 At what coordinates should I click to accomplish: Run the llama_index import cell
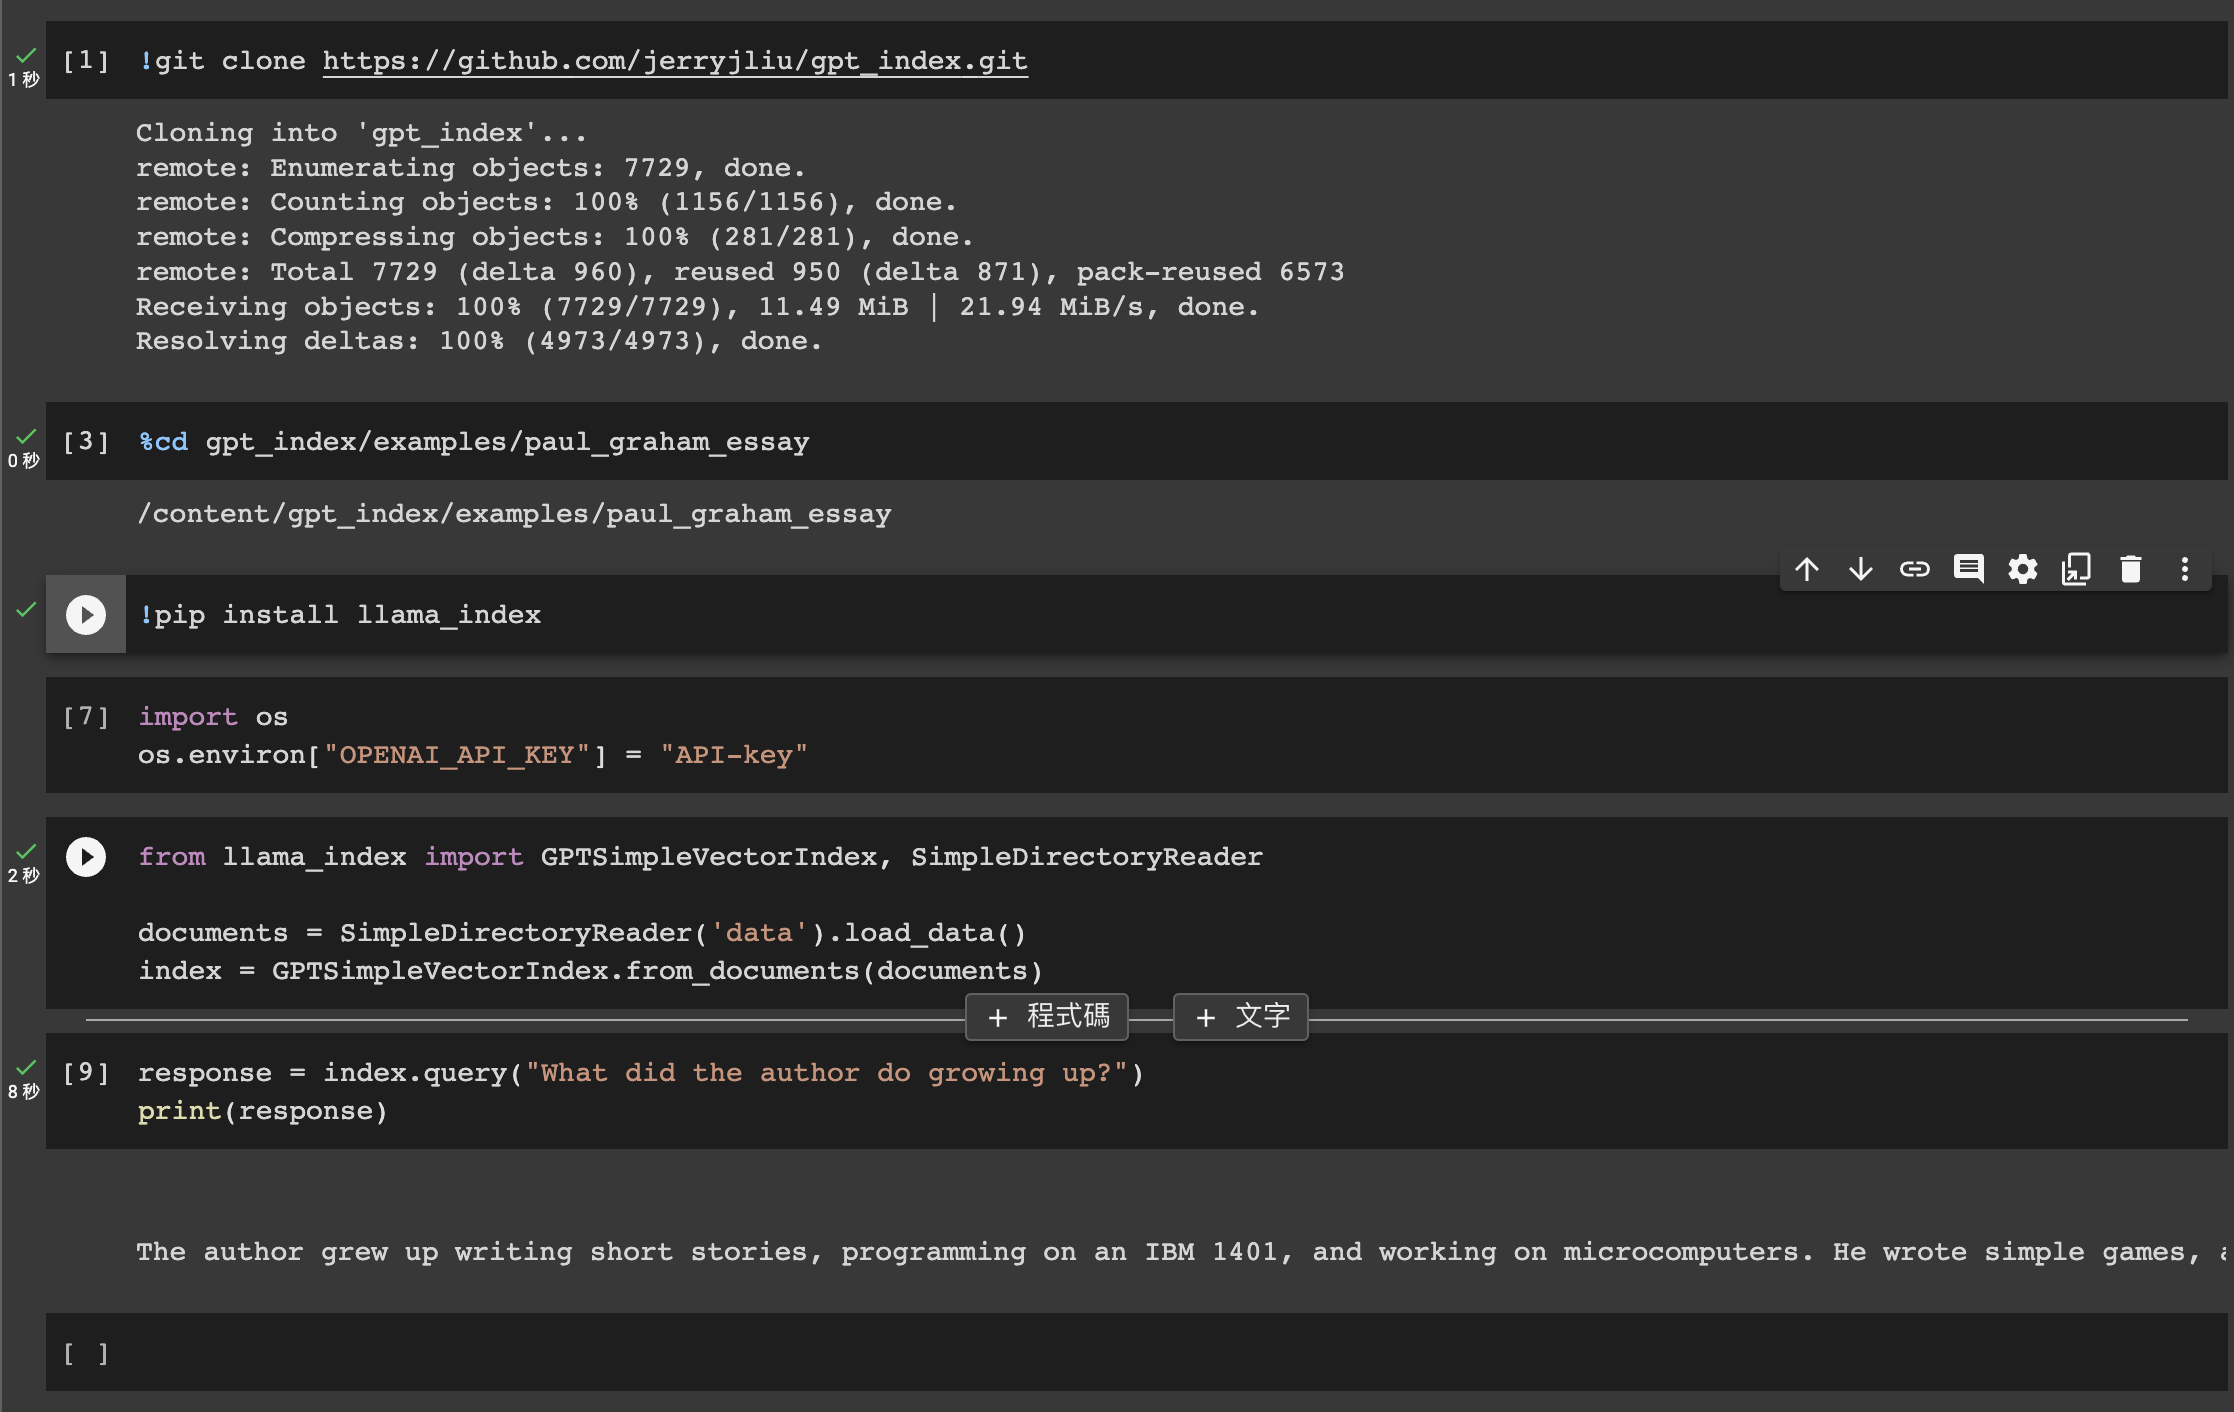(85, 856)
